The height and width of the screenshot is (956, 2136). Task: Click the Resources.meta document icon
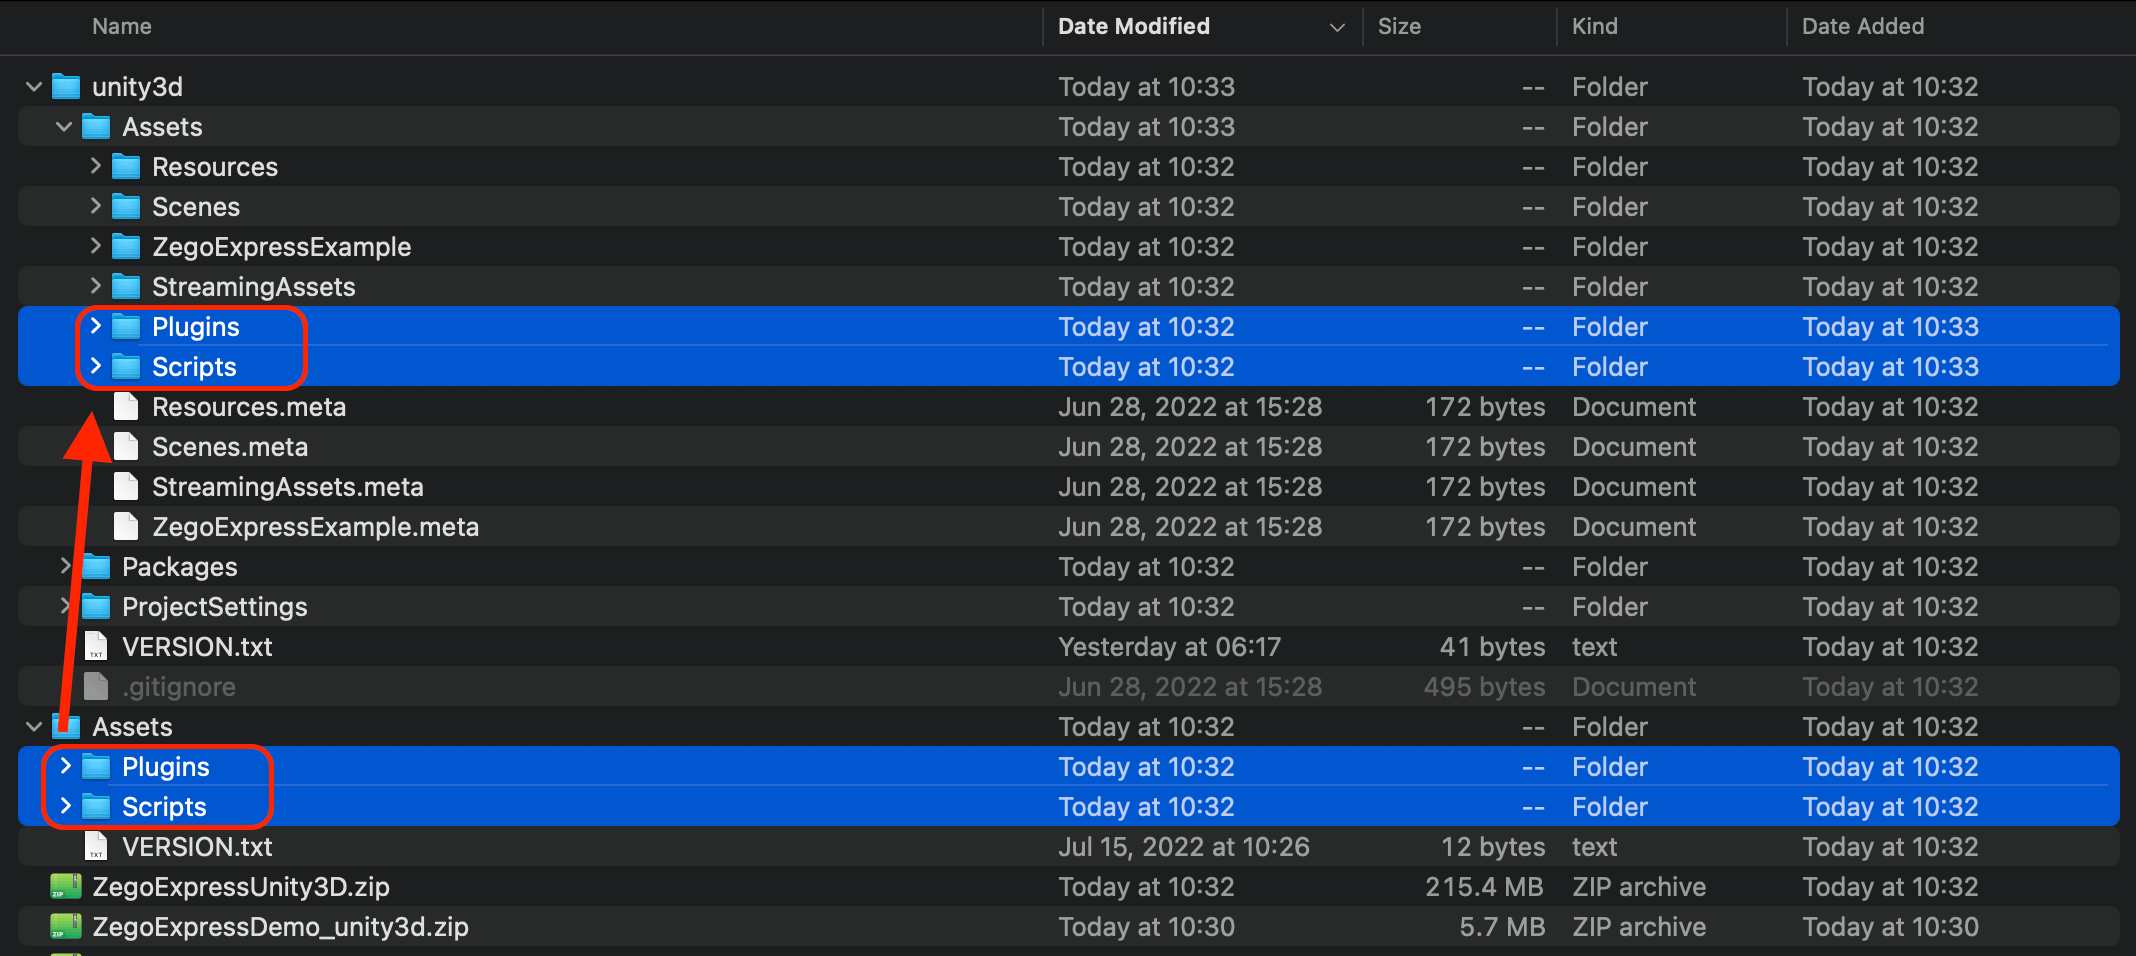126,407
